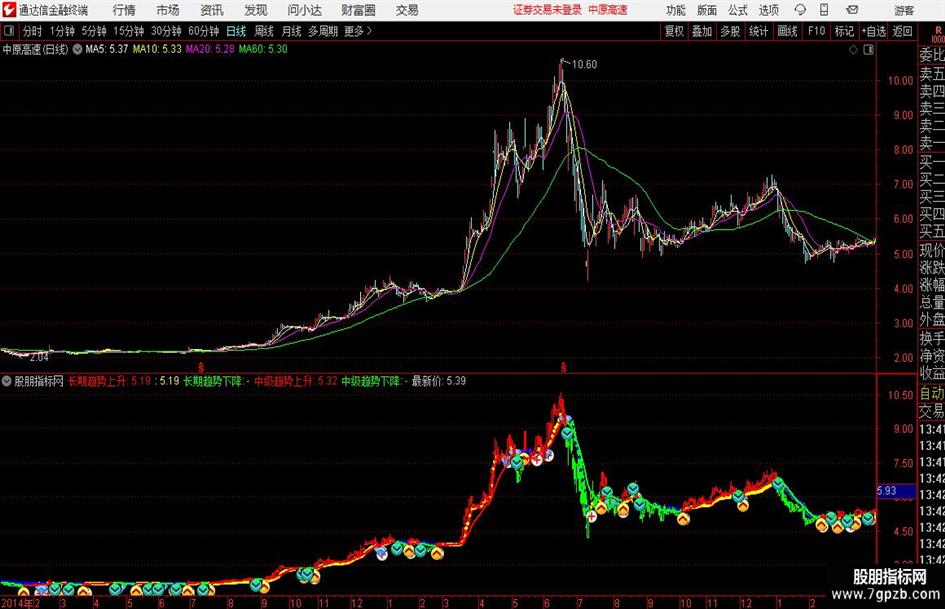945x609 pixels.
Task: Toggle the right info panel icon
Action: point(868,50)
